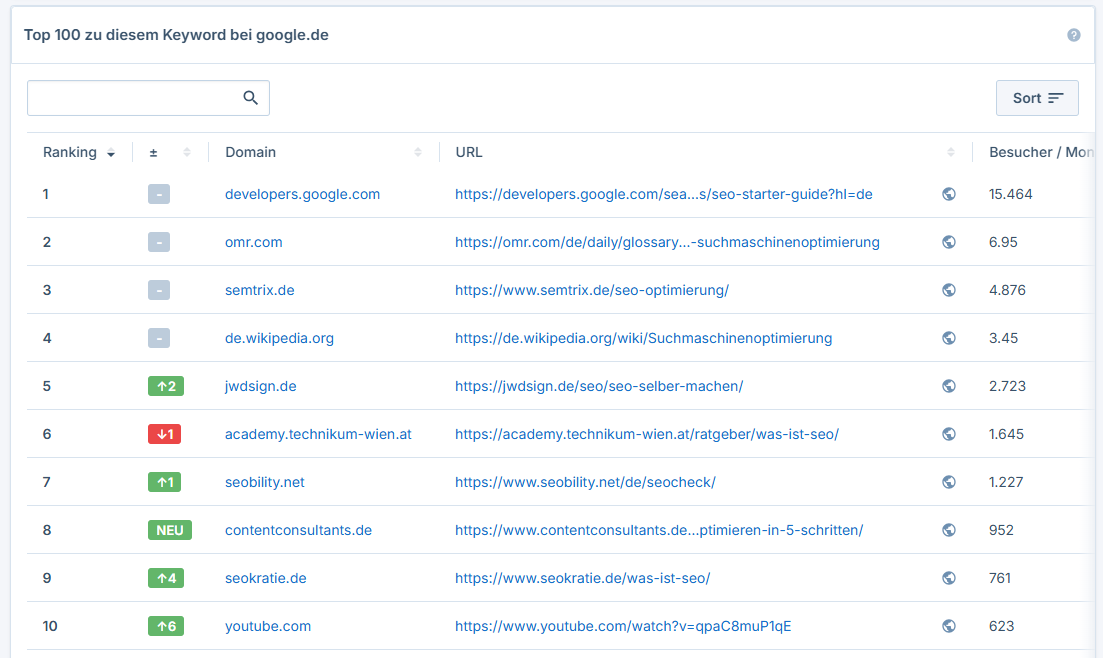Click the green ↑6 badge for youtube.com
The image size is (1103, 658).
(x=166, y=626)
